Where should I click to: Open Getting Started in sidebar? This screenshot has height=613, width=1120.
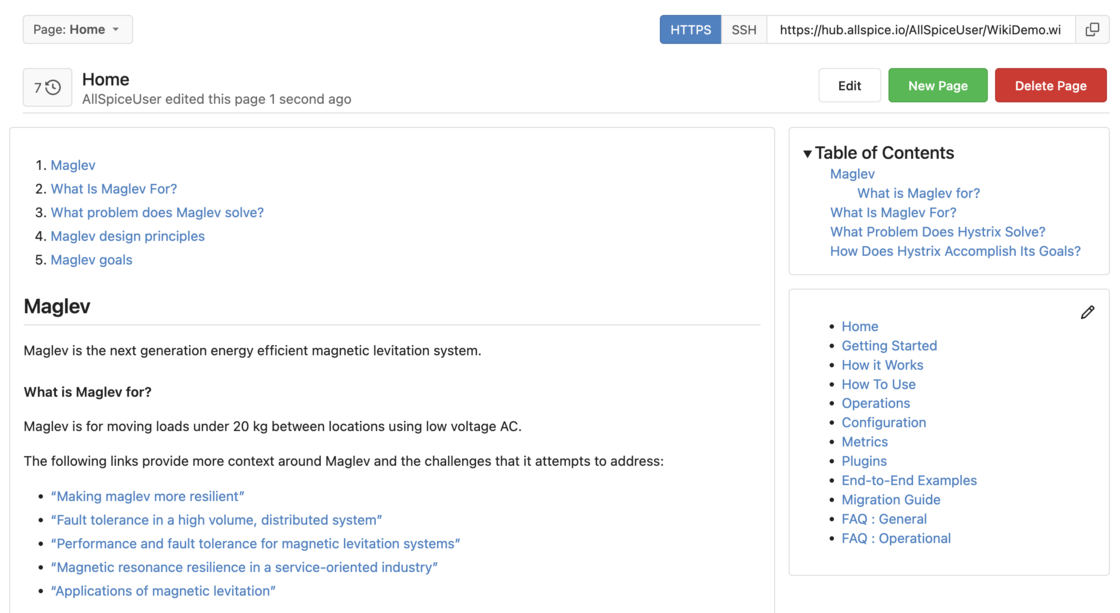[889, 346]
